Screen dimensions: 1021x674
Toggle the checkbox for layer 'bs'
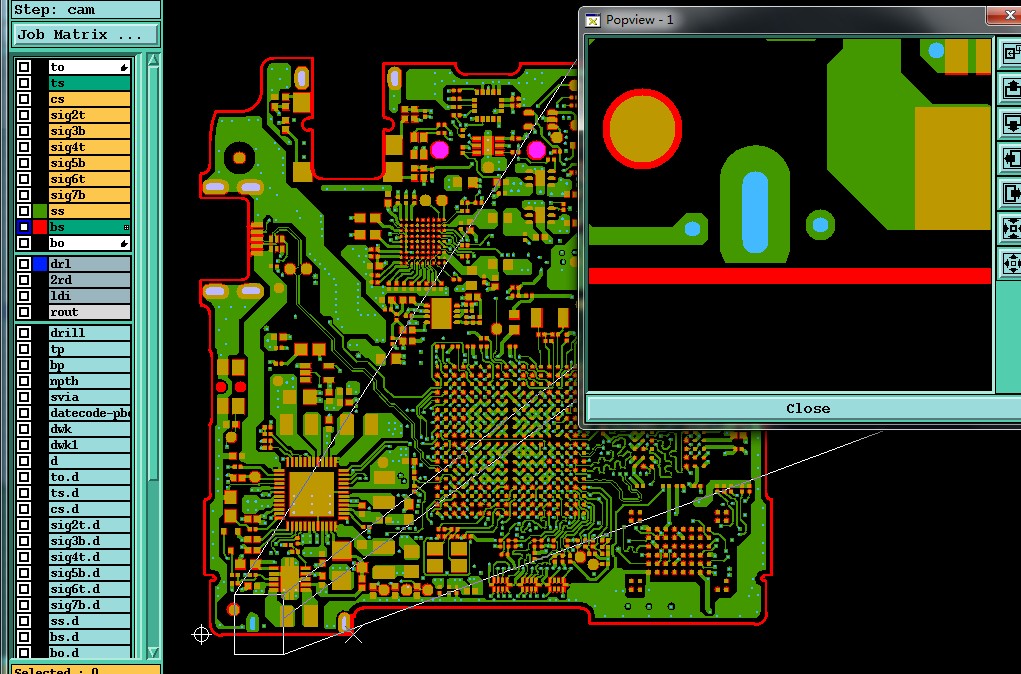[x=24, y=227]
